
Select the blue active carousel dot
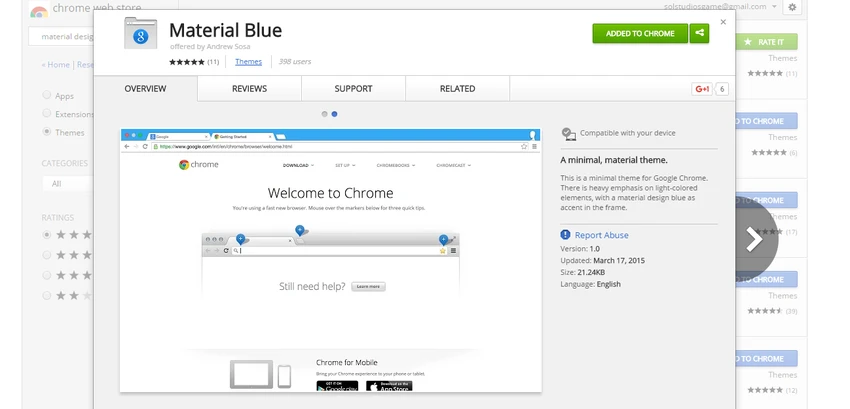(x=334, y=114)
